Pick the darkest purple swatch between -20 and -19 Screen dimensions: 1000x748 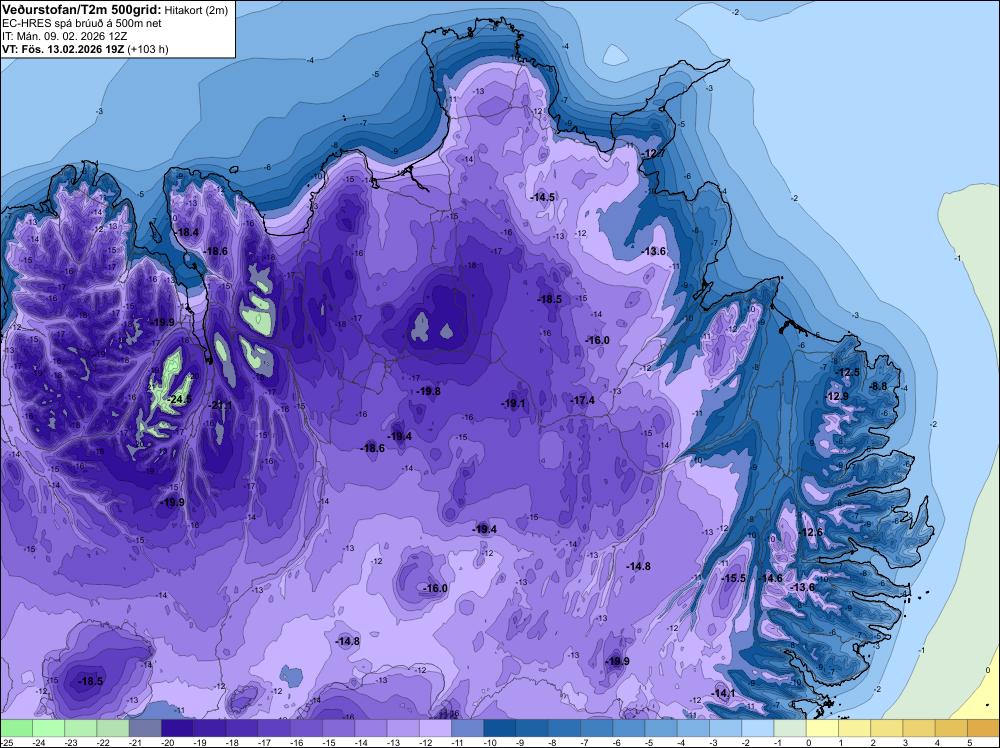177,728
